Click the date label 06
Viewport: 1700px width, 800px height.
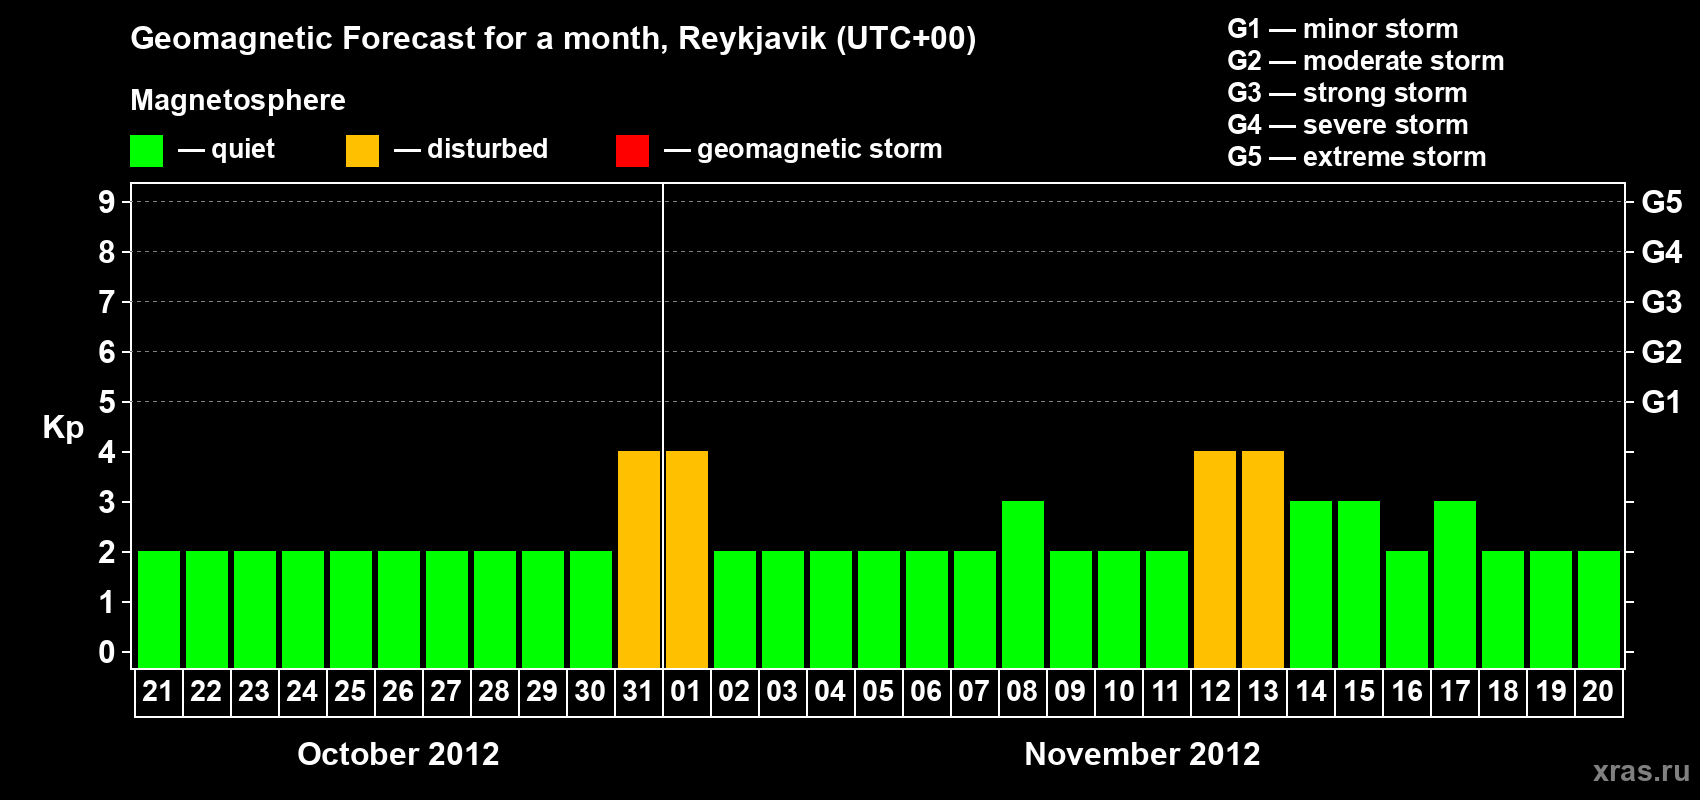pos(926,692)
